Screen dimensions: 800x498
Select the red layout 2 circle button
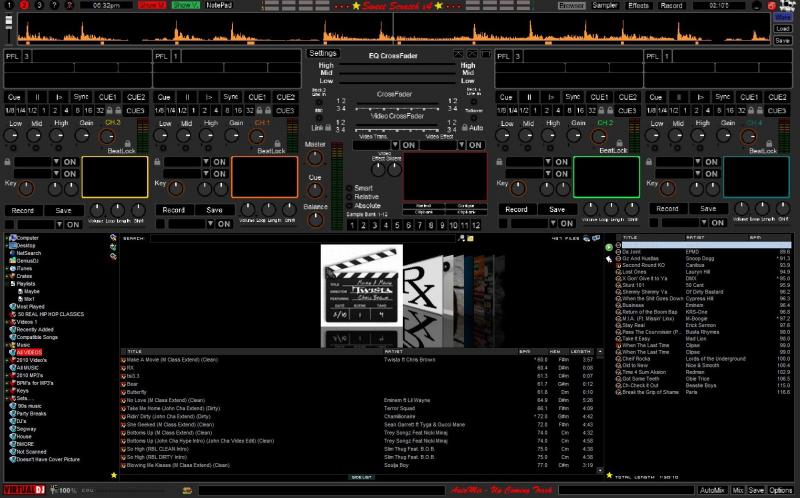tap(24, 6)
